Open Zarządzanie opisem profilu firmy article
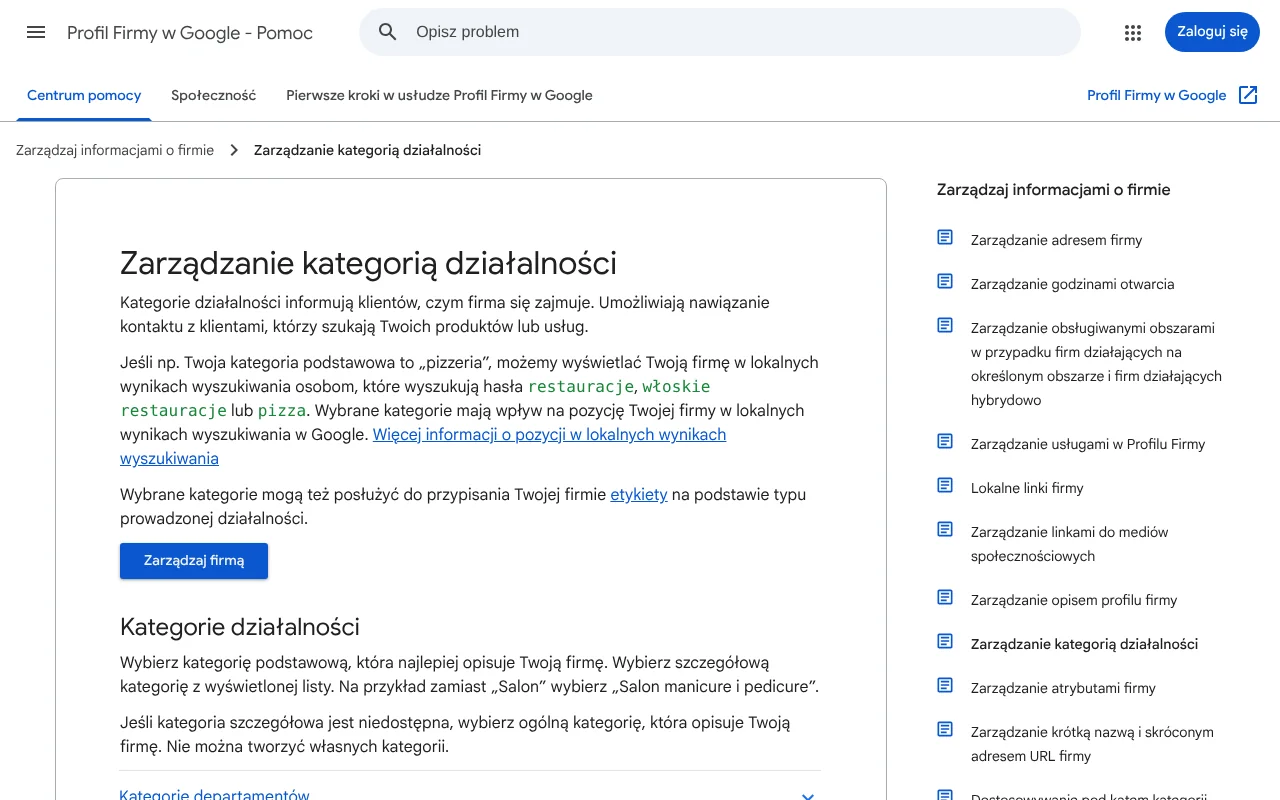The height and width of the screenshot is (800, 1280). (1074, 600)
